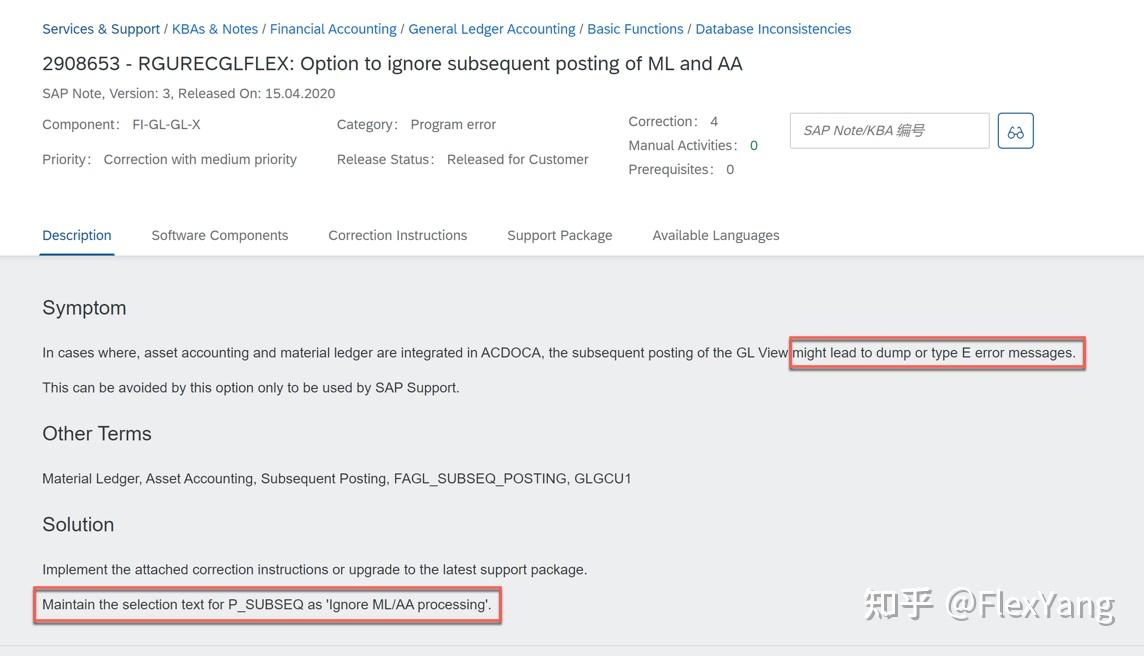The image size is (1144, 656).
Task: Click the Correction count value 4
Action: 714,122
